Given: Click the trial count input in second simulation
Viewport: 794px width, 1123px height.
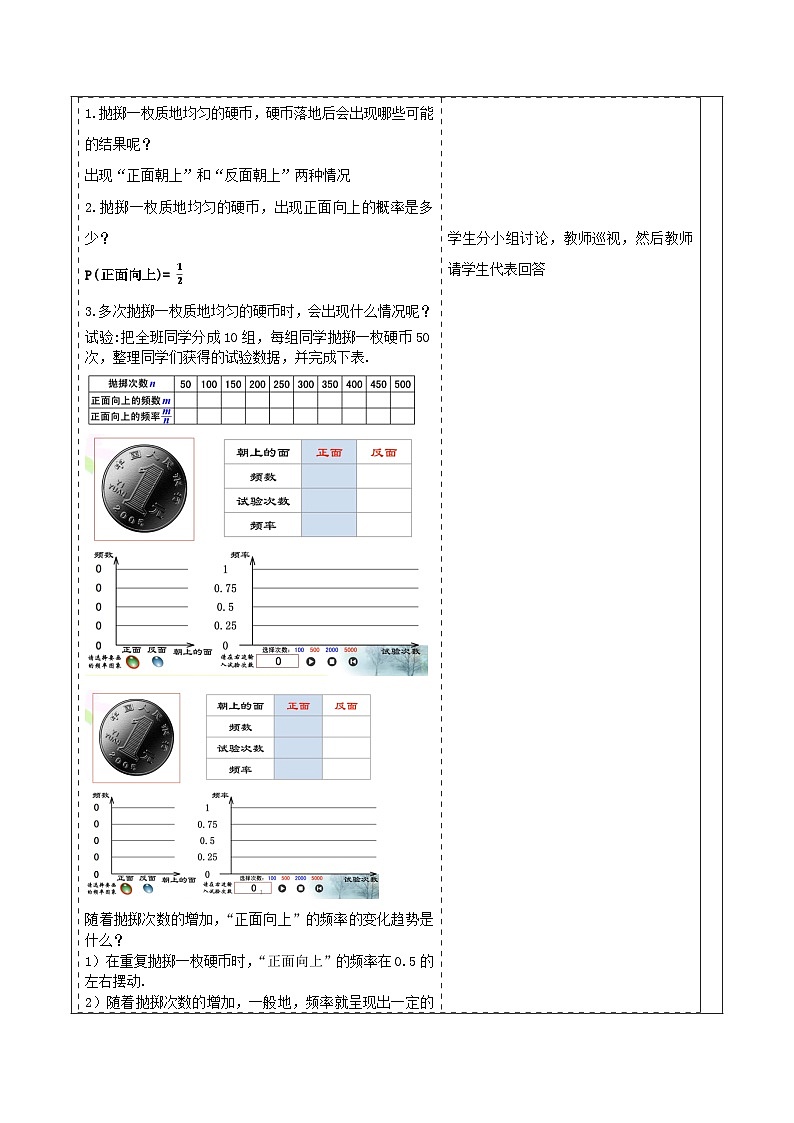Looking at the screenshot, I should click(x=254, y=888).
